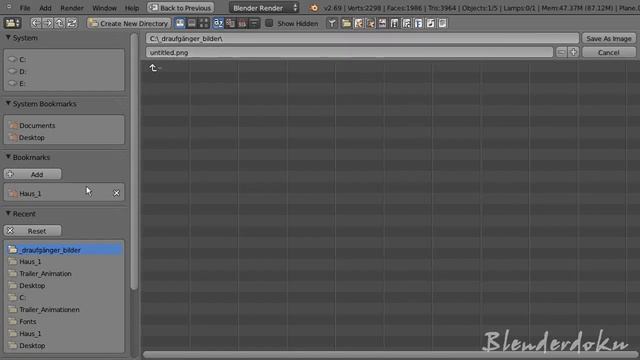Viewport: 640px width, 360px height.
Task: Increment filename number plus button
Action: 573,52
